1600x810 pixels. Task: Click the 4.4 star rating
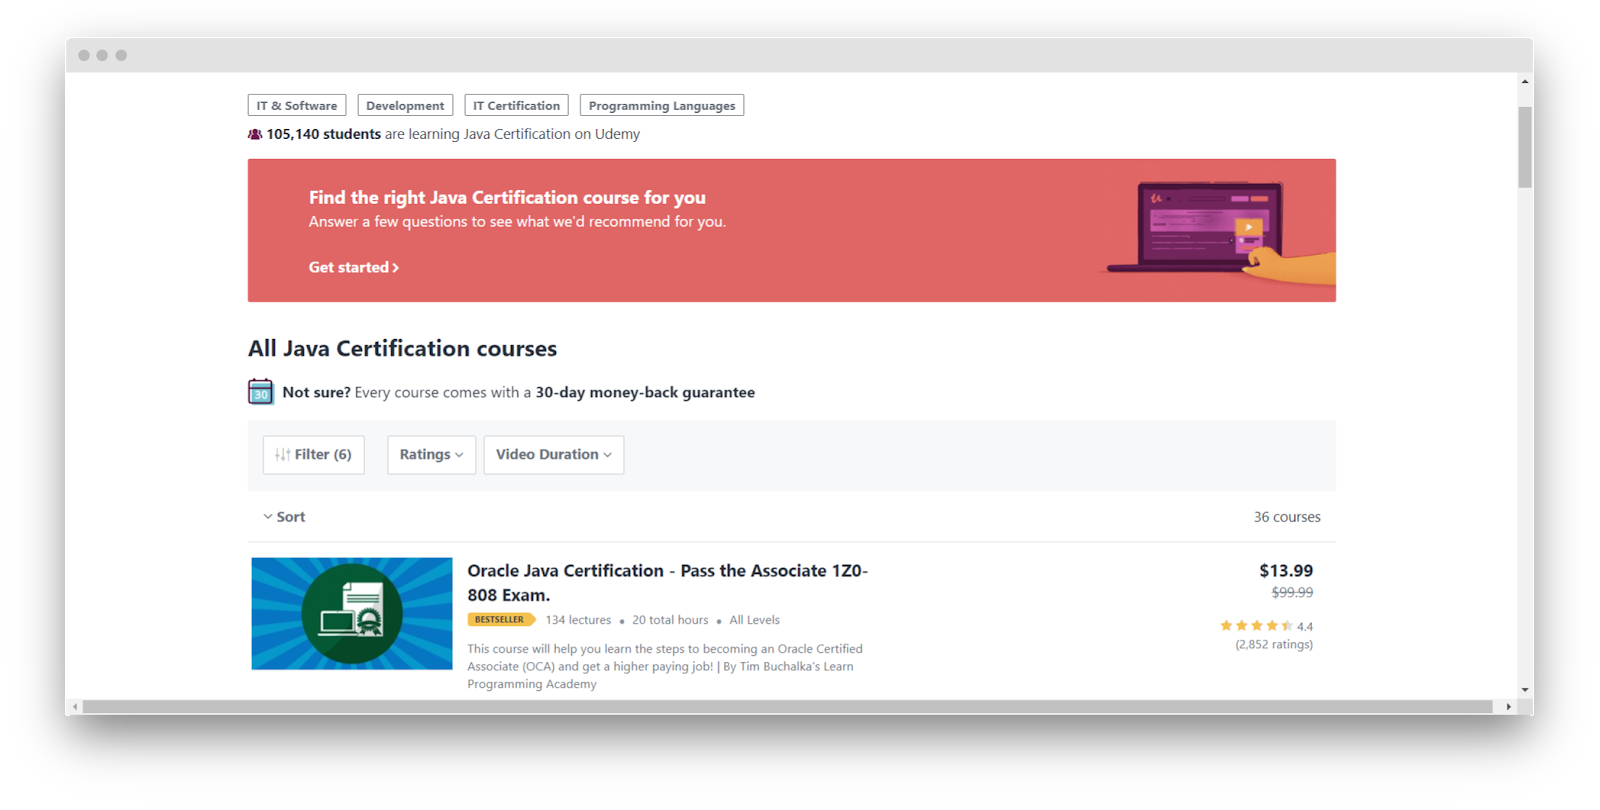coord(1266,626)
